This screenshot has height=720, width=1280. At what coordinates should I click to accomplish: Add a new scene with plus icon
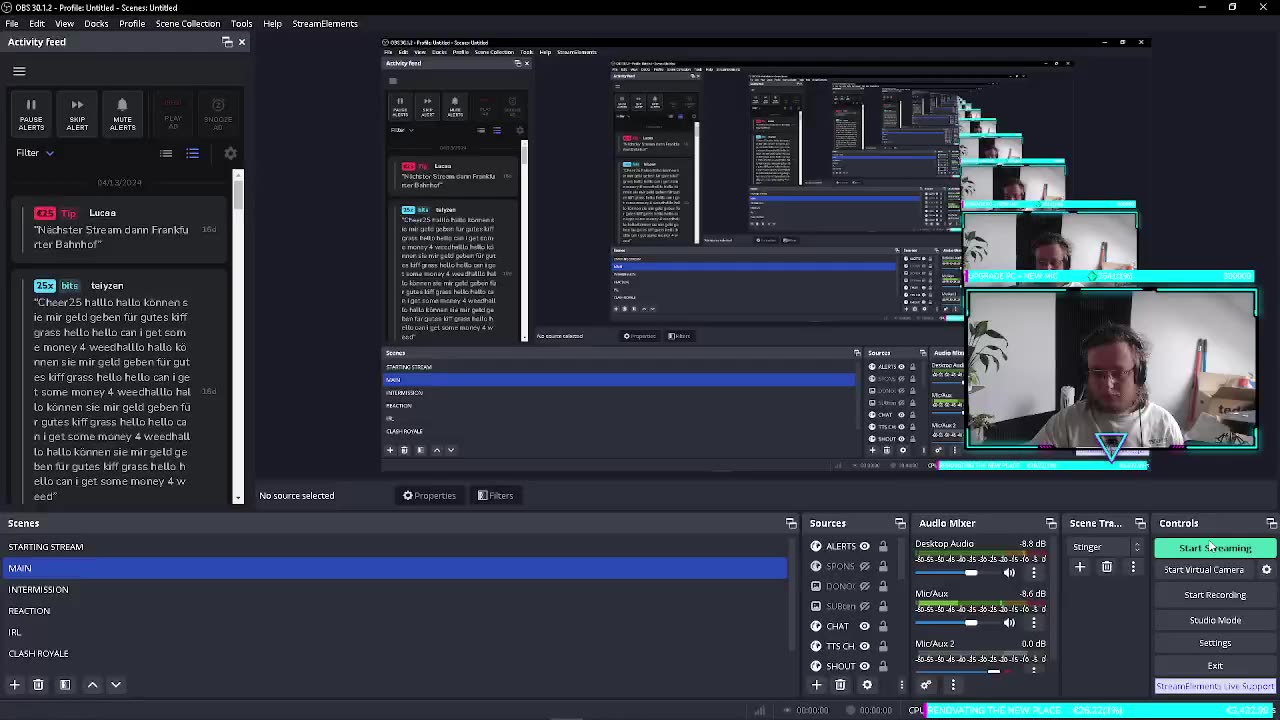pos(14,685)
